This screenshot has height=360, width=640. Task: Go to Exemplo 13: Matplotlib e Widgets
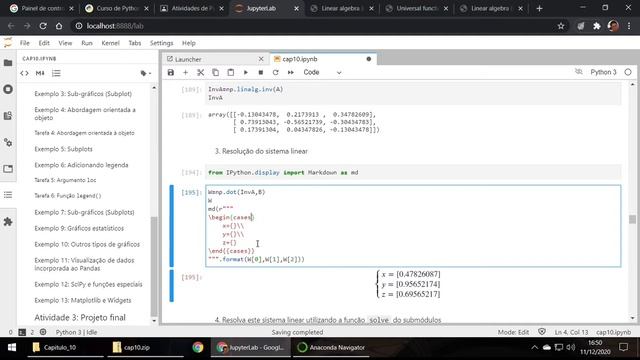pyautogui.click(x=83, y=300)
